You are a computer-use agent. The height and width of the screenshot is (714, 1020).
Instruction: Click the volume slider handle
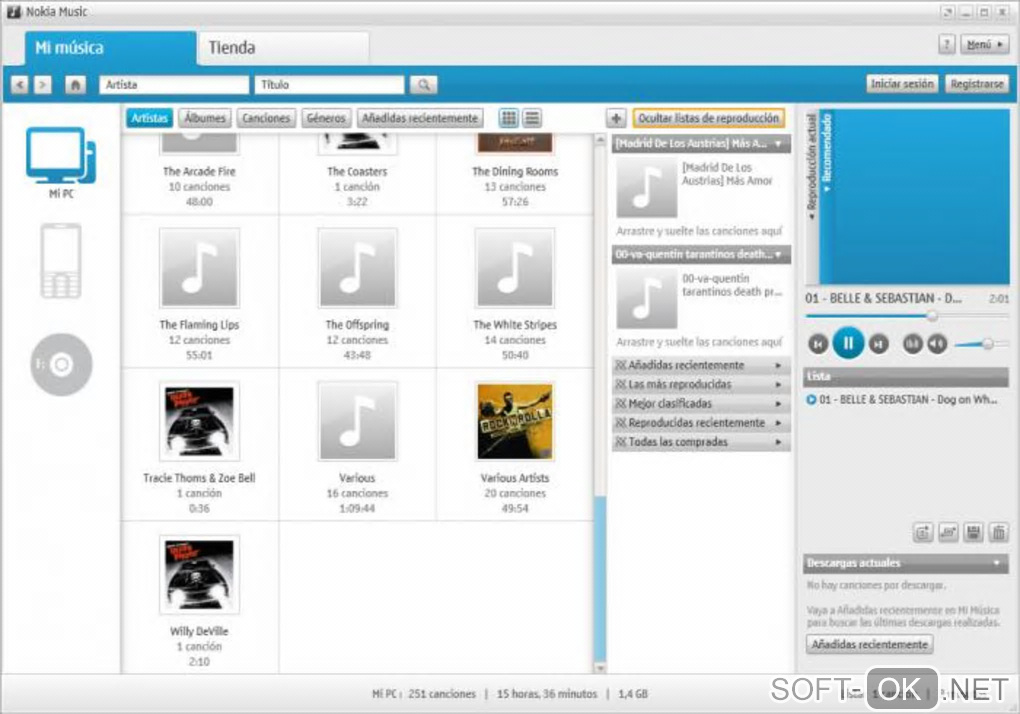point(987,343)
